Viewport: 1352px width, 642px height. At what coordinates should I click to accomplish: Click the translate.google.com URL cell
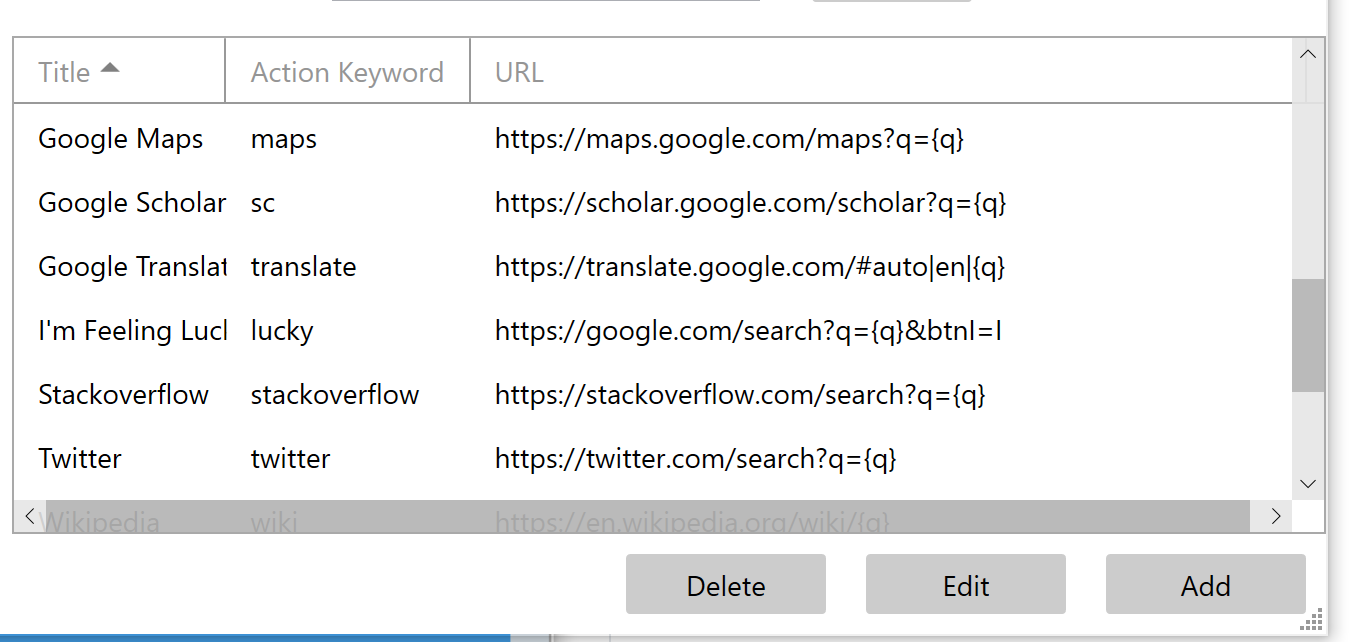750,267
